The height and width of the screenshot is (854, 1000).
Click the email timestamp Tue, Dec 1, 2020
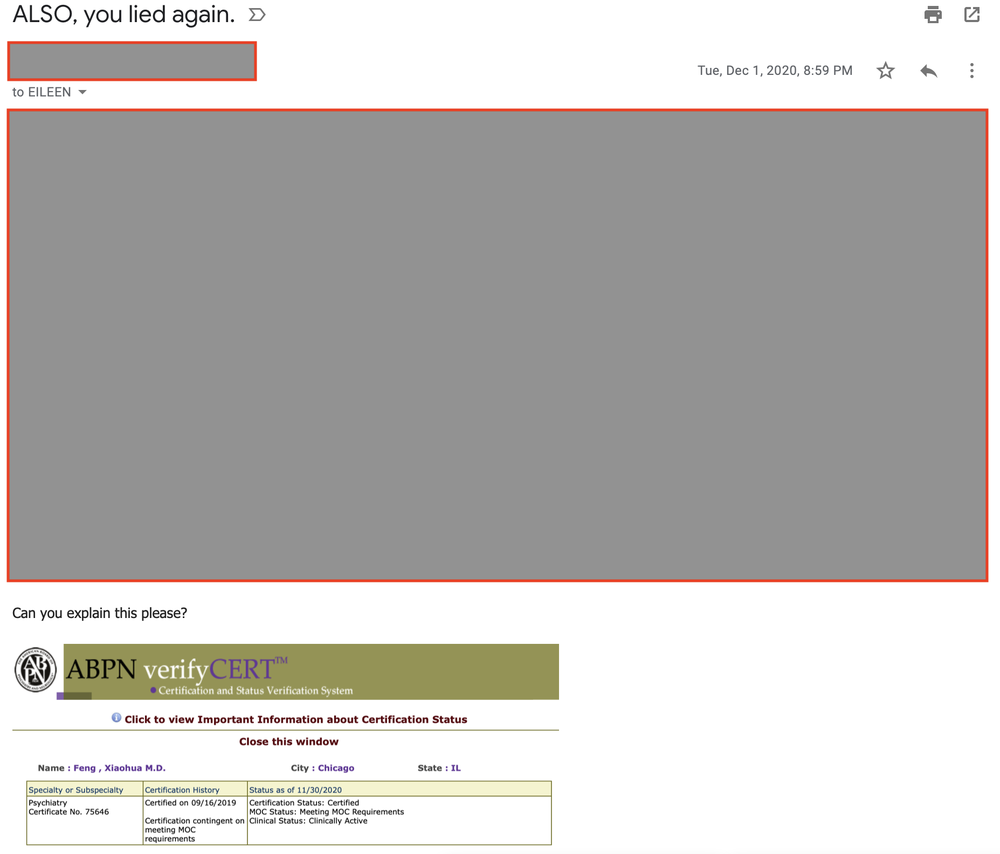(x=774, y=71)
